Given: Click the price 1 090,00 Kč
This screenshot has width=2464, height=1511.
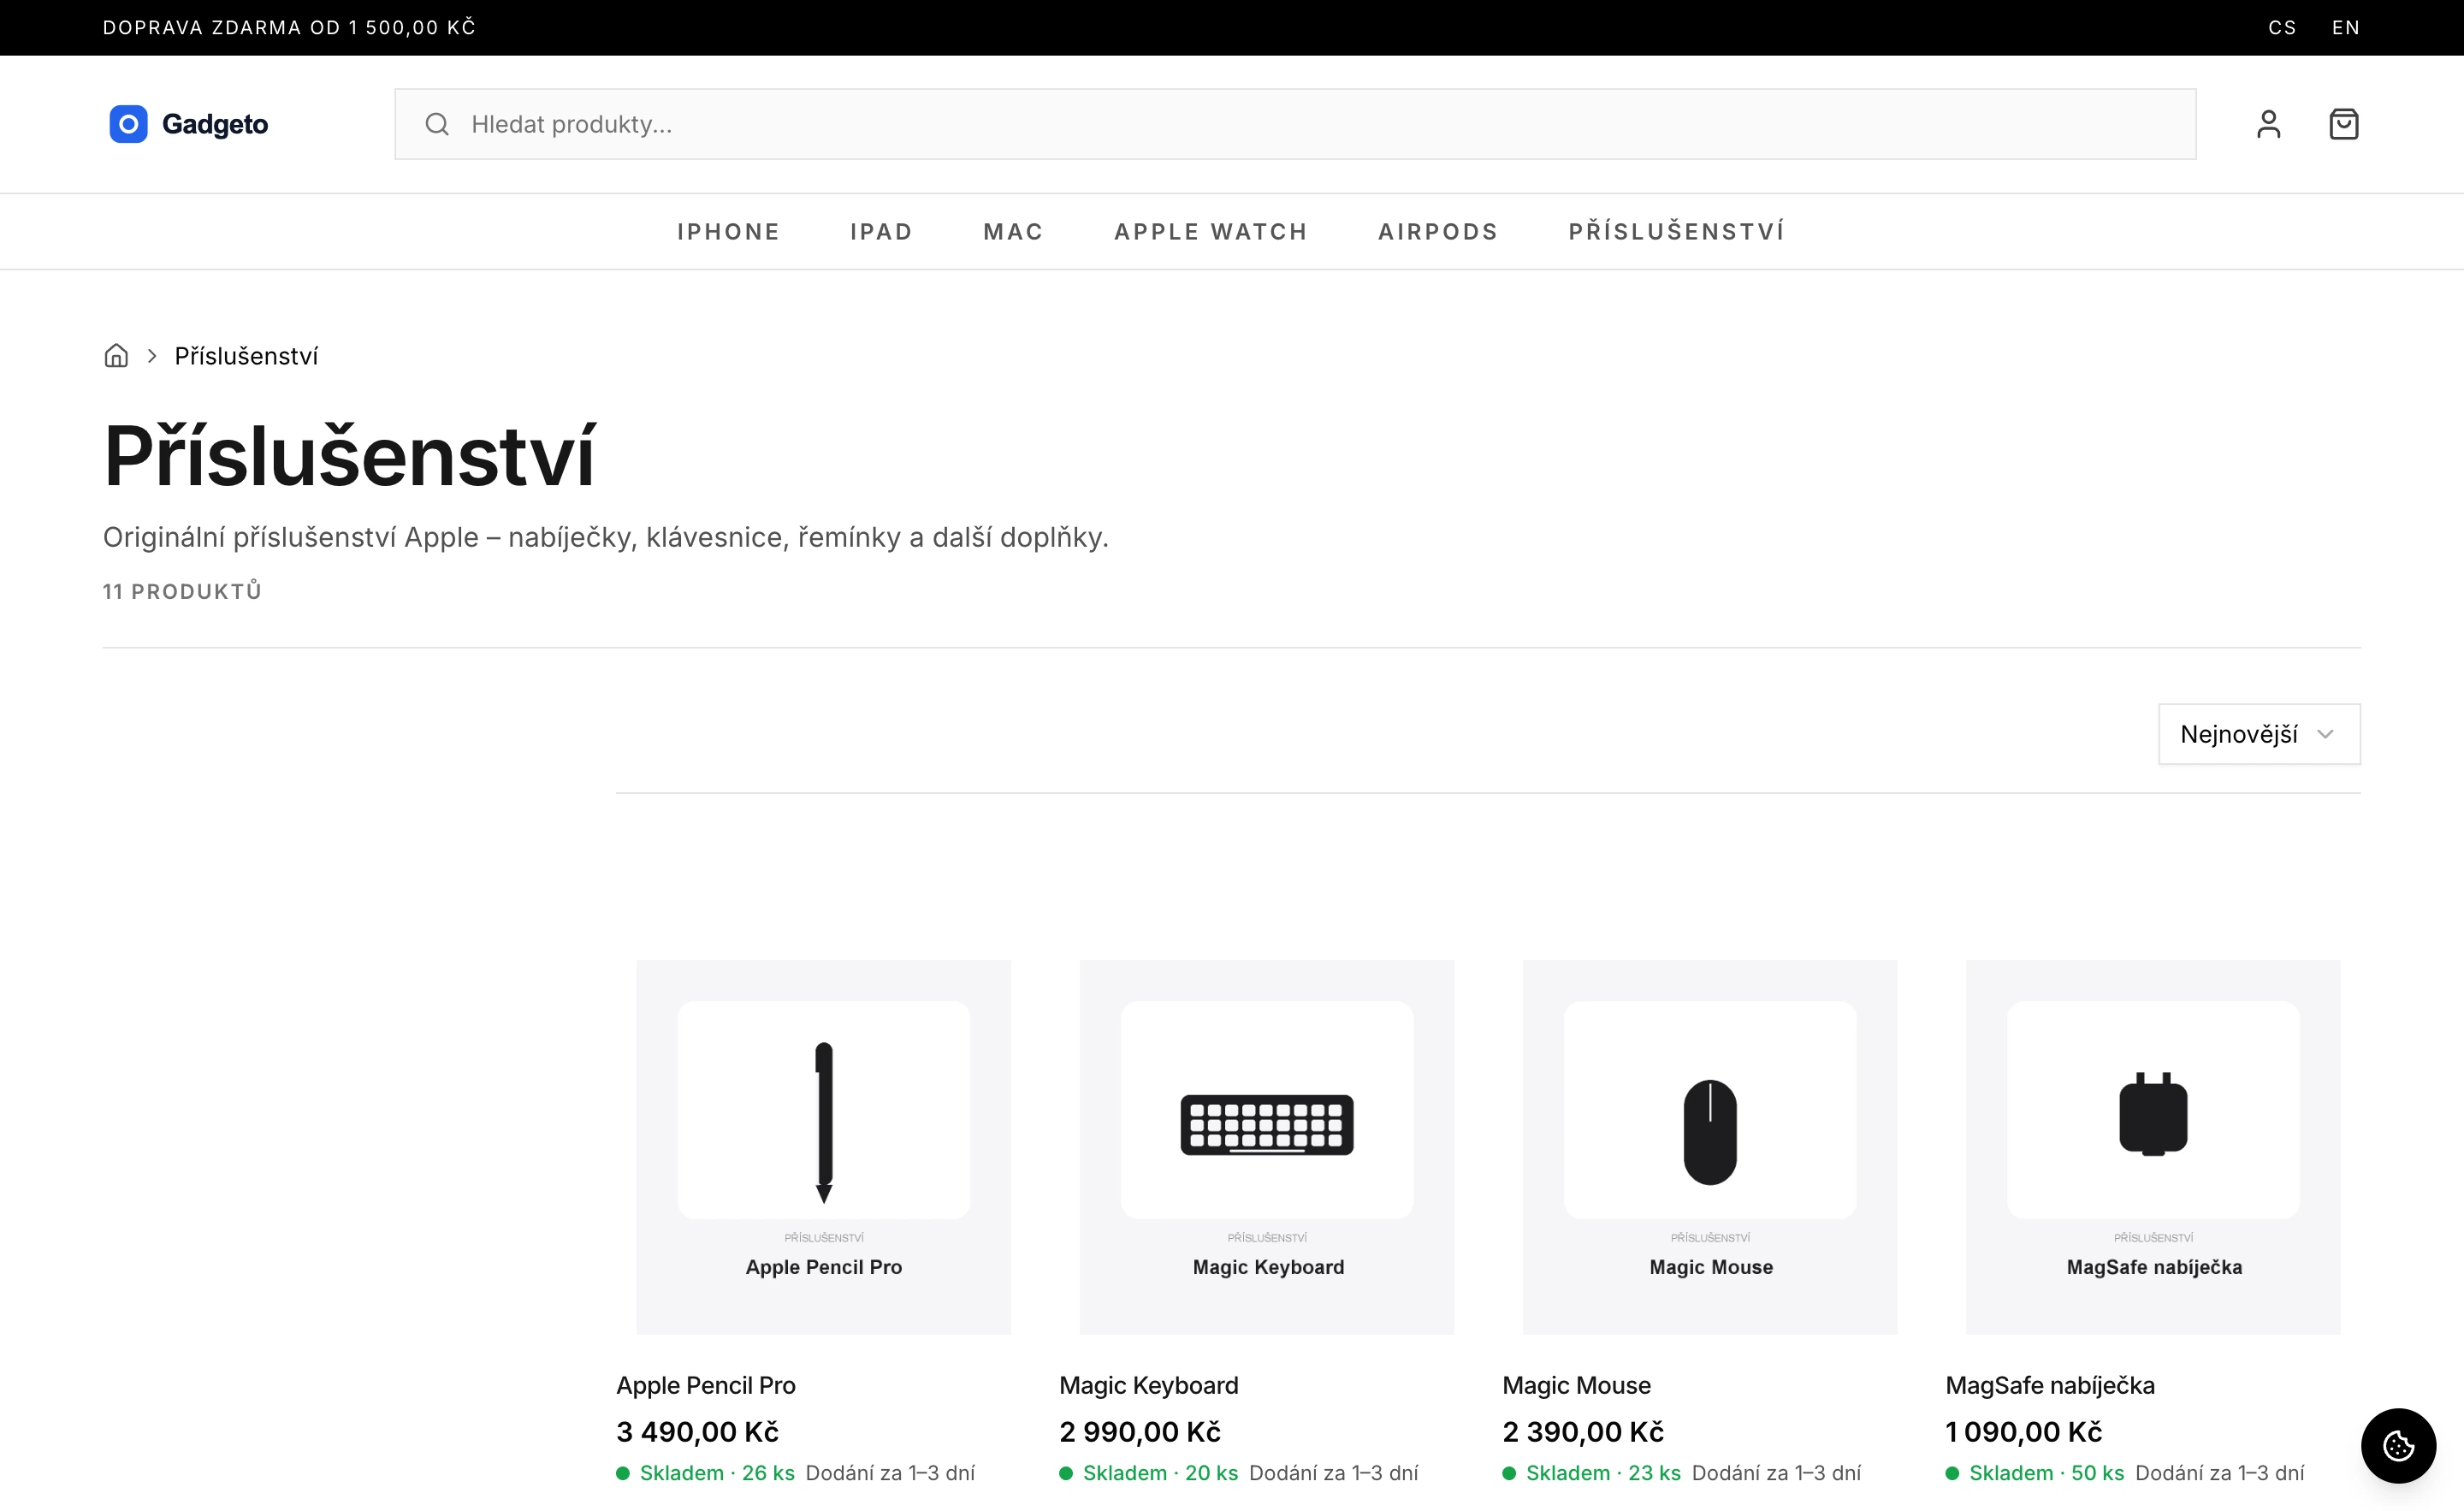Looking at the screenshot, I should (x=2023, y=1432).
